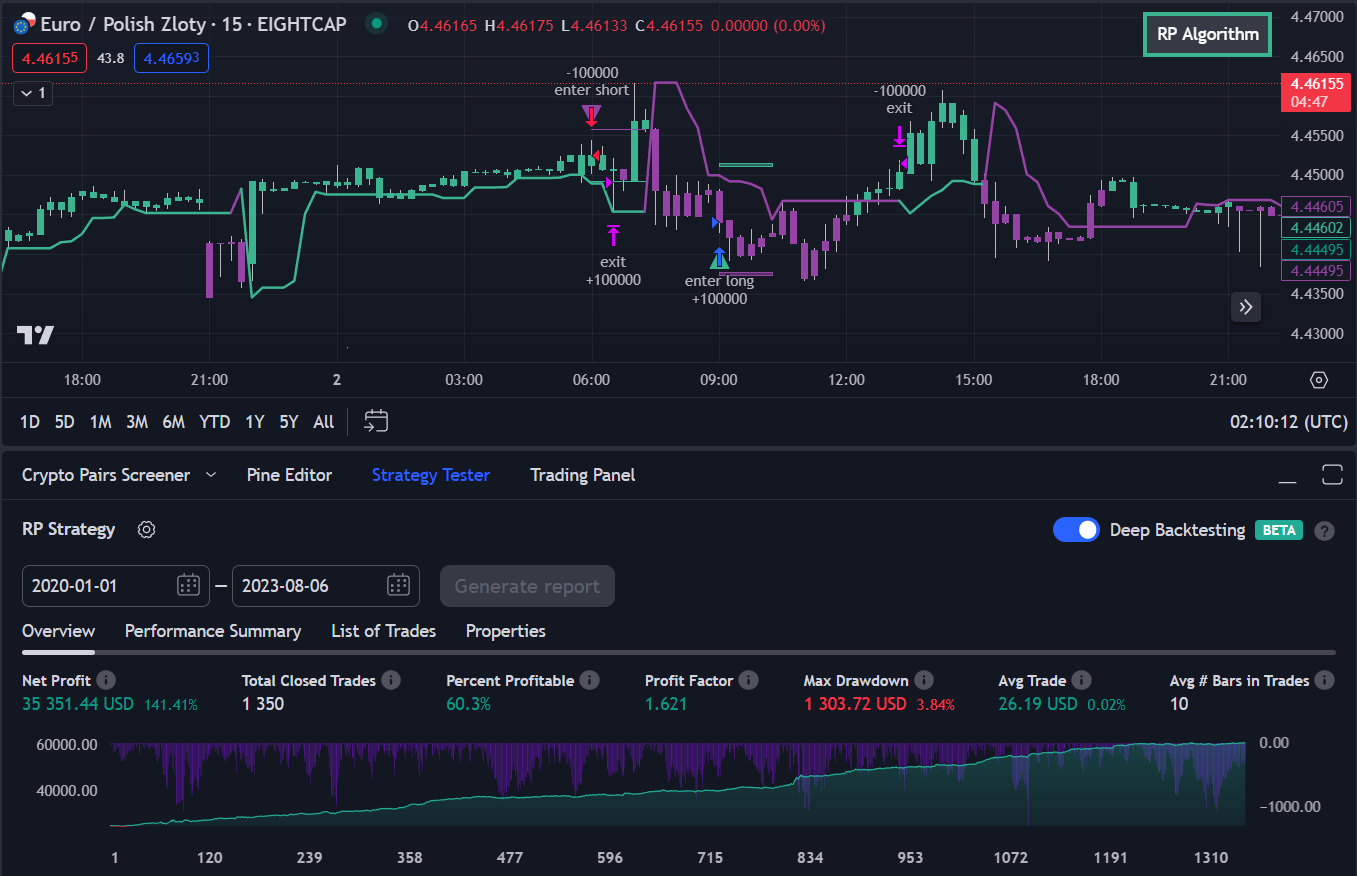Toggle the Deep Backtesting switch

(x=1076, y=530)
